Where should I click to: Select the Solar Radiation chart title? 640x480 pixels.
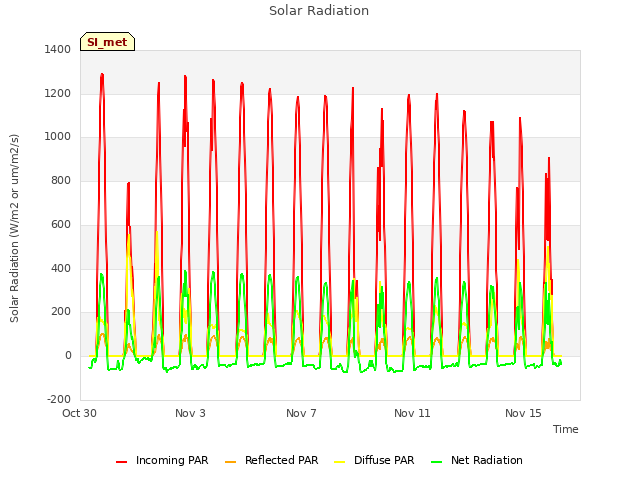pyautogui.click(x=319, y=11)
